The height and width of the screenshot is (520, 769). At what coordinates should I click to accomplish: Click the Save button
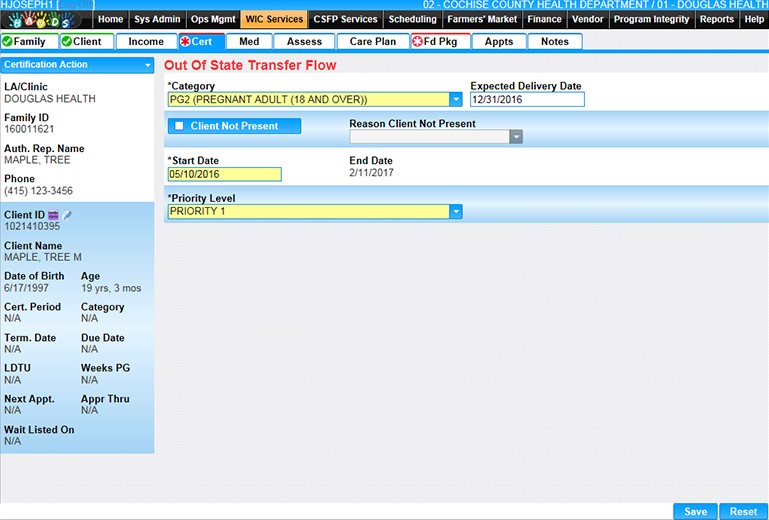pyautogui.click(x=695, y=511)
